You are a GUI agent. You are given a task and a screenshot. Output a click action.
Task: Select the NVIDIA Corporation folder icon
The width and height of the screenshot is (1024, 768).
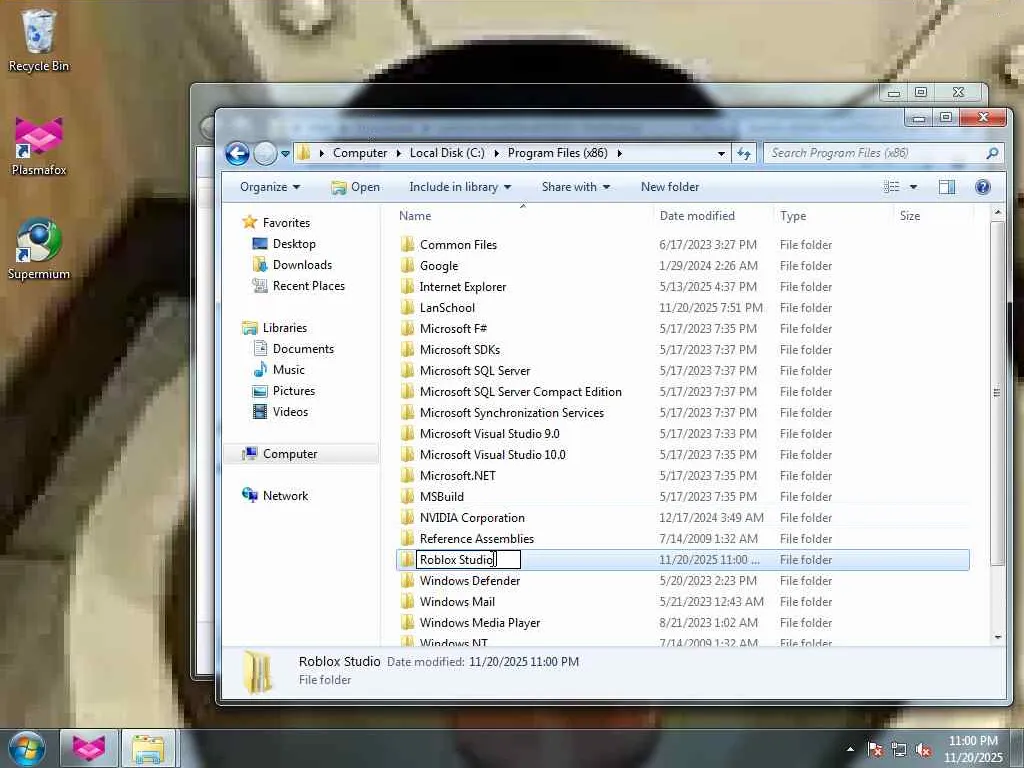(x=408, y=517)
